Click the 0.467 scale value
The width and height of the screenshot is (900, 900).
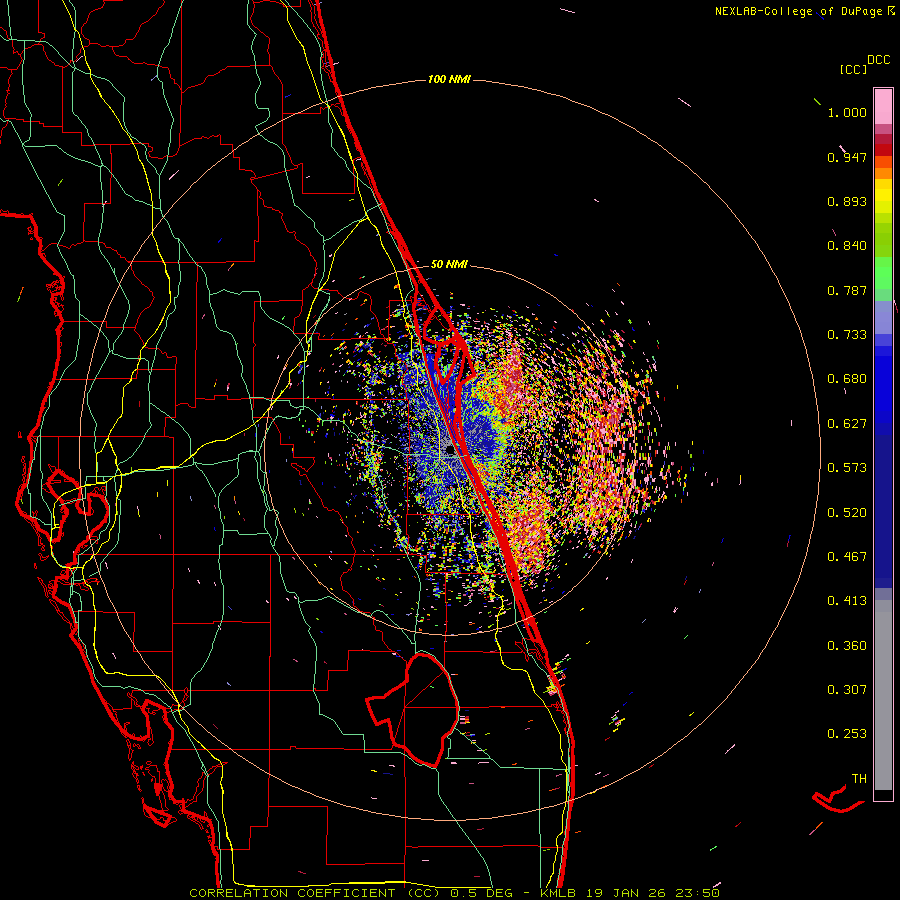pos(847,557)
